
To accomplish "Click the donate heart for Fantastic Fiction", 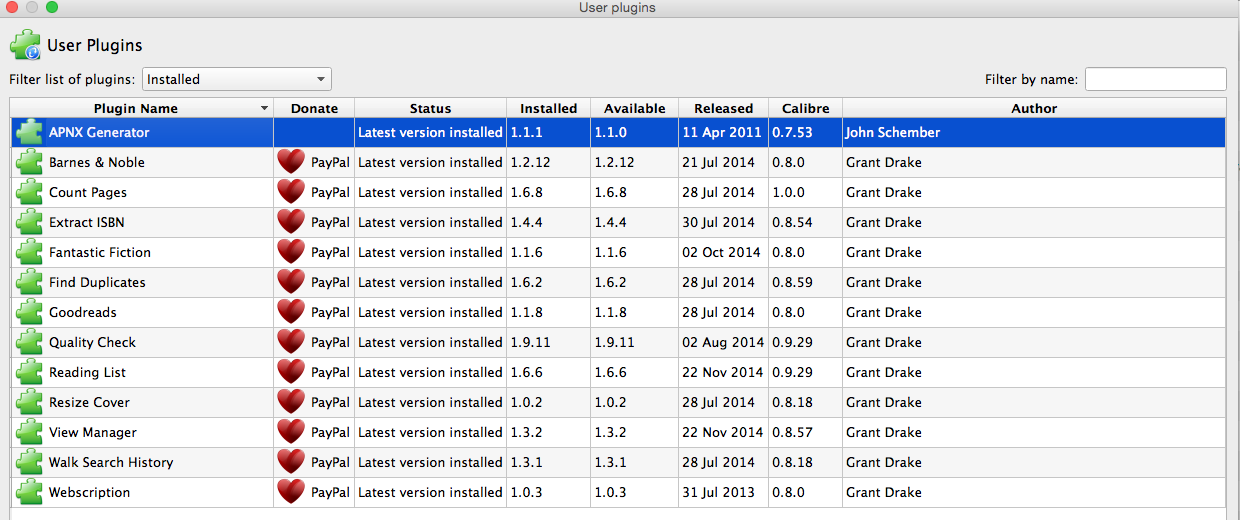I will point(291,252).
